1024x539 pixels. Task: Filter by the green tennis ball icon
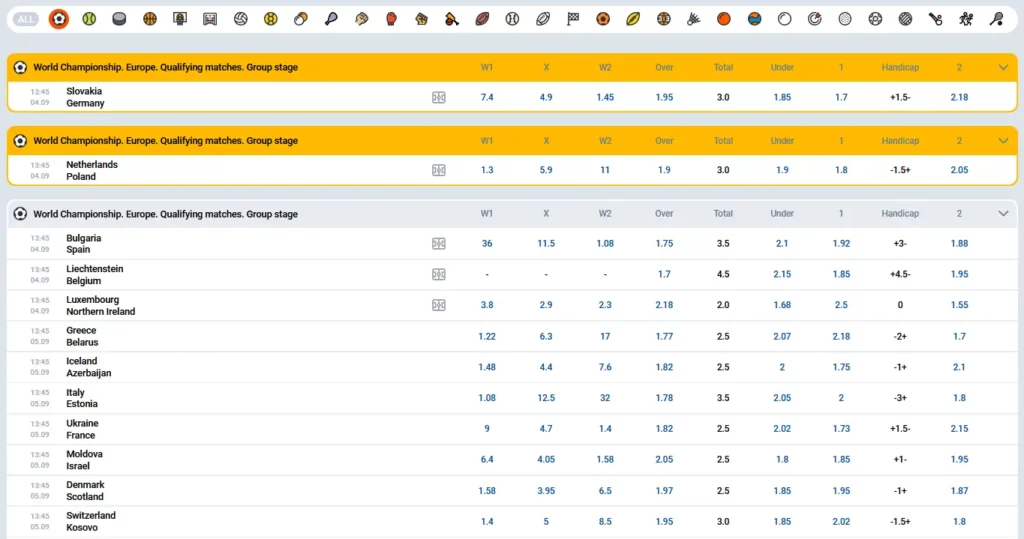[89, 19]
